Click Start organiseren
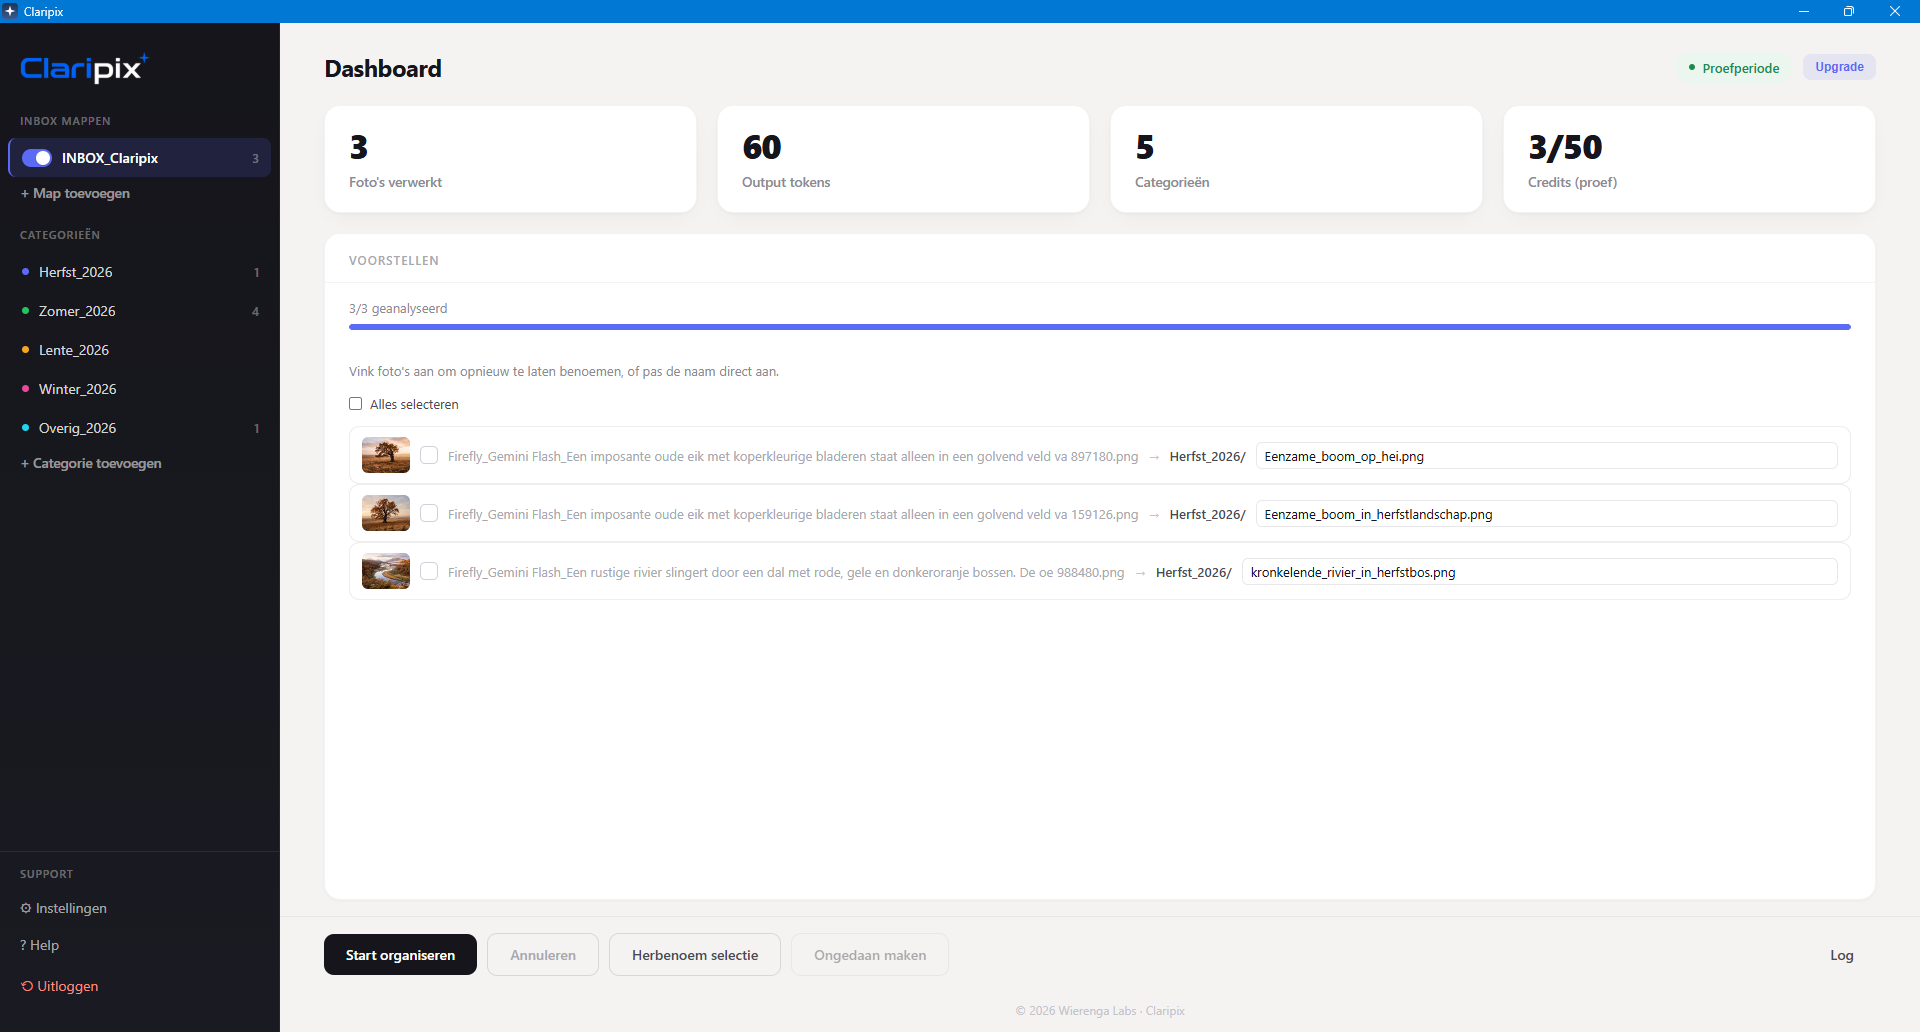1920x1032 pixels. point(400,955)
